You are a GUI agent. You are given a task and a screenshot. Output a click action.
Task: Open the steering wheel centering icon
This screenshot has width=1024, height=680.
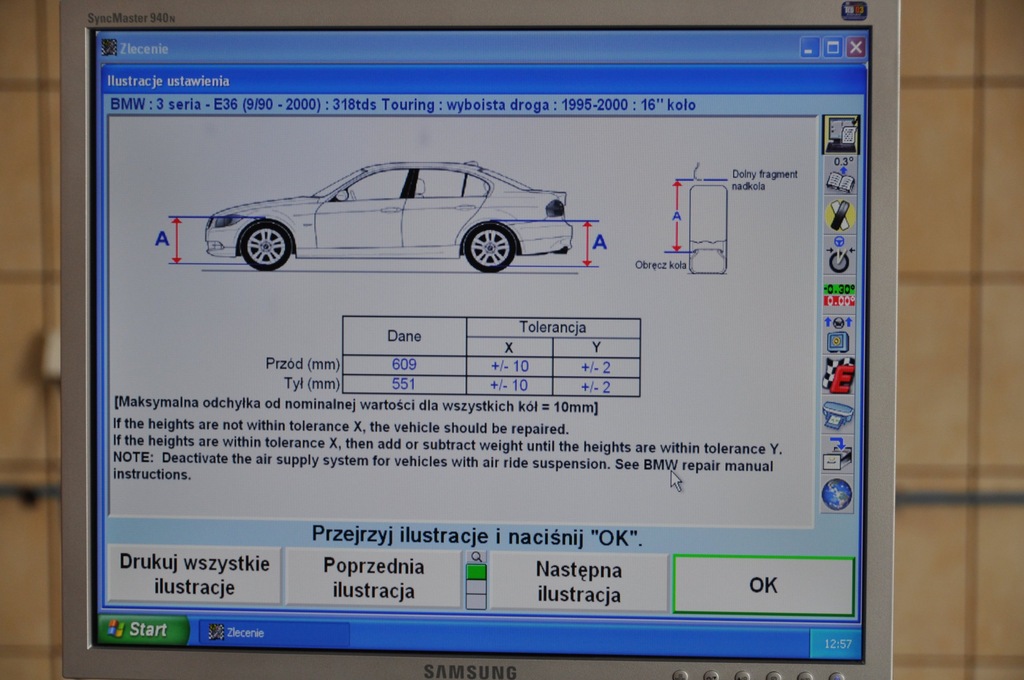(840, 255)
